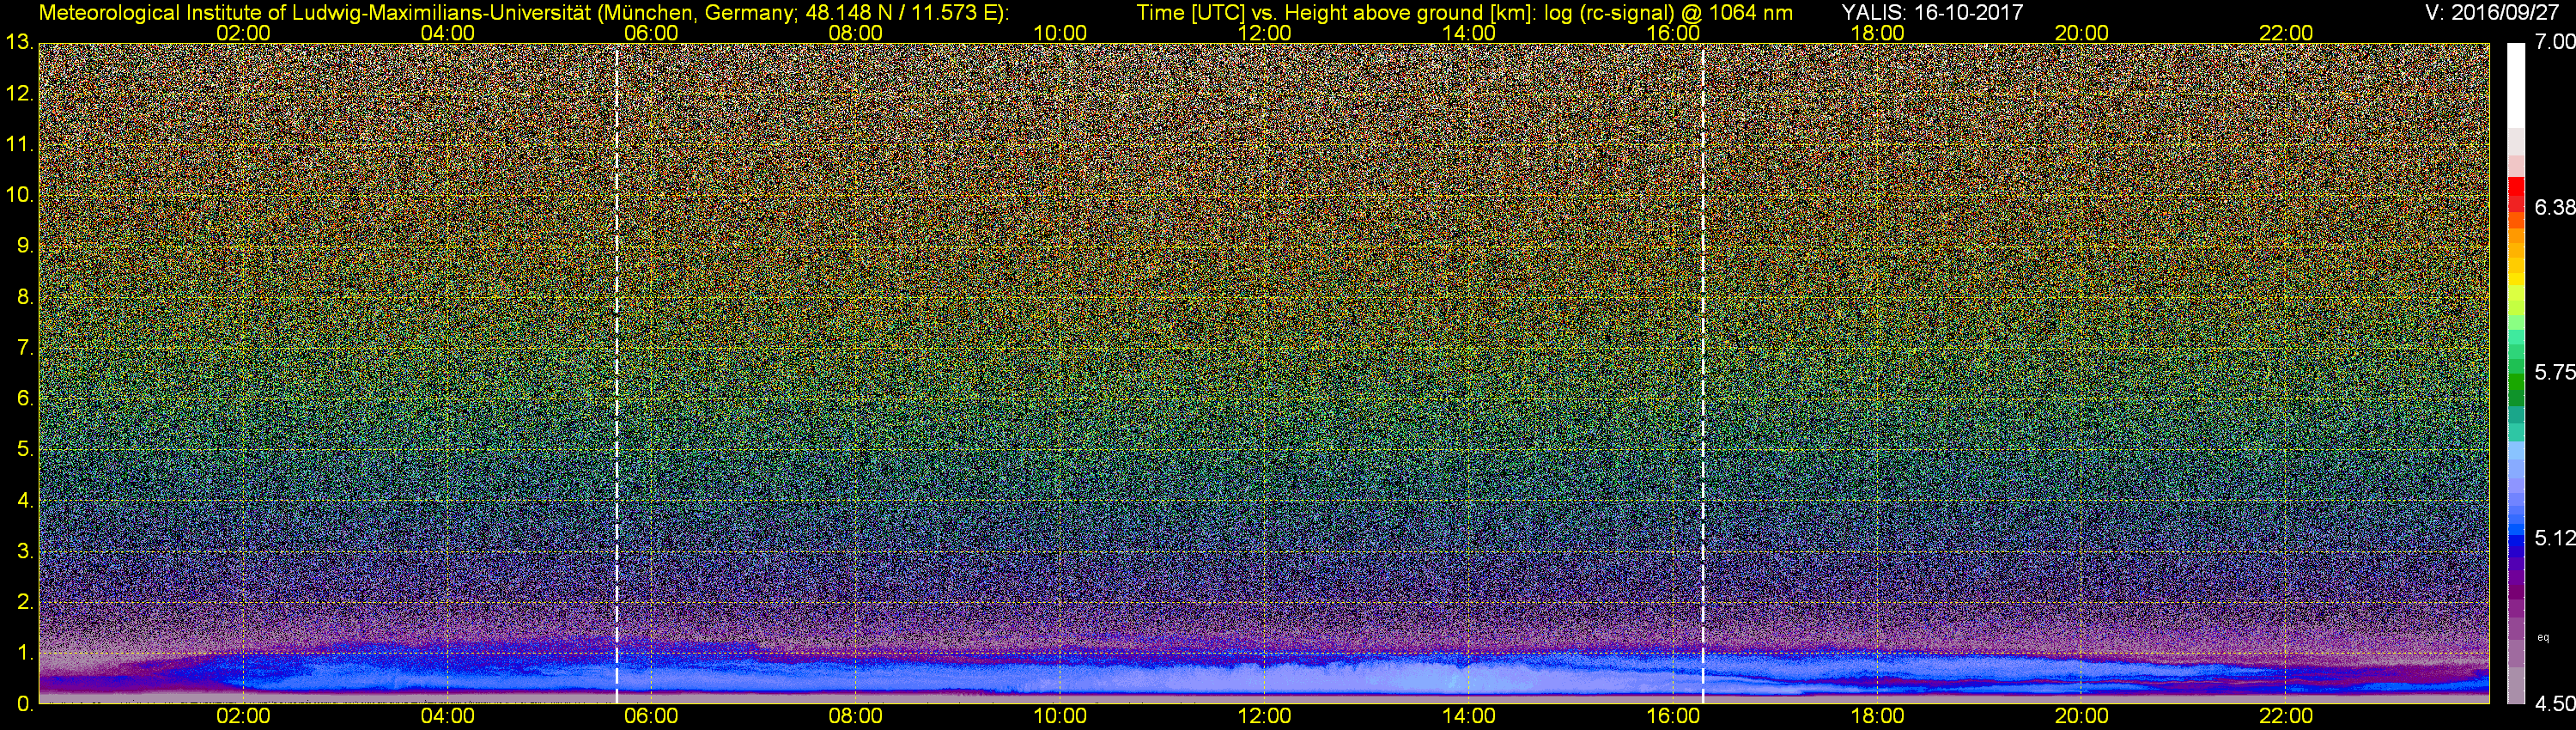Select the 6.38 color scale label
This screenshot has height=730, width=2576.
[x=2555, y=208]
